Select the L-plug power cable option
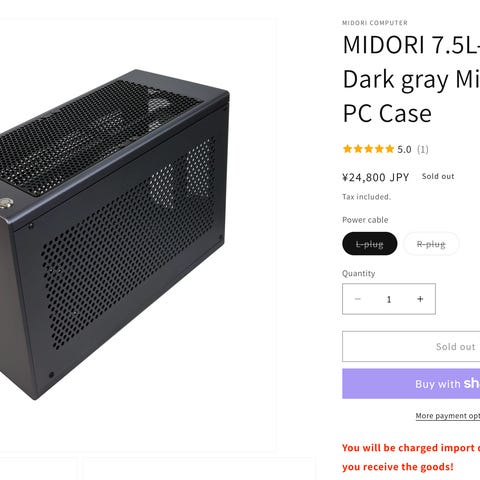 tap(370, 244)
